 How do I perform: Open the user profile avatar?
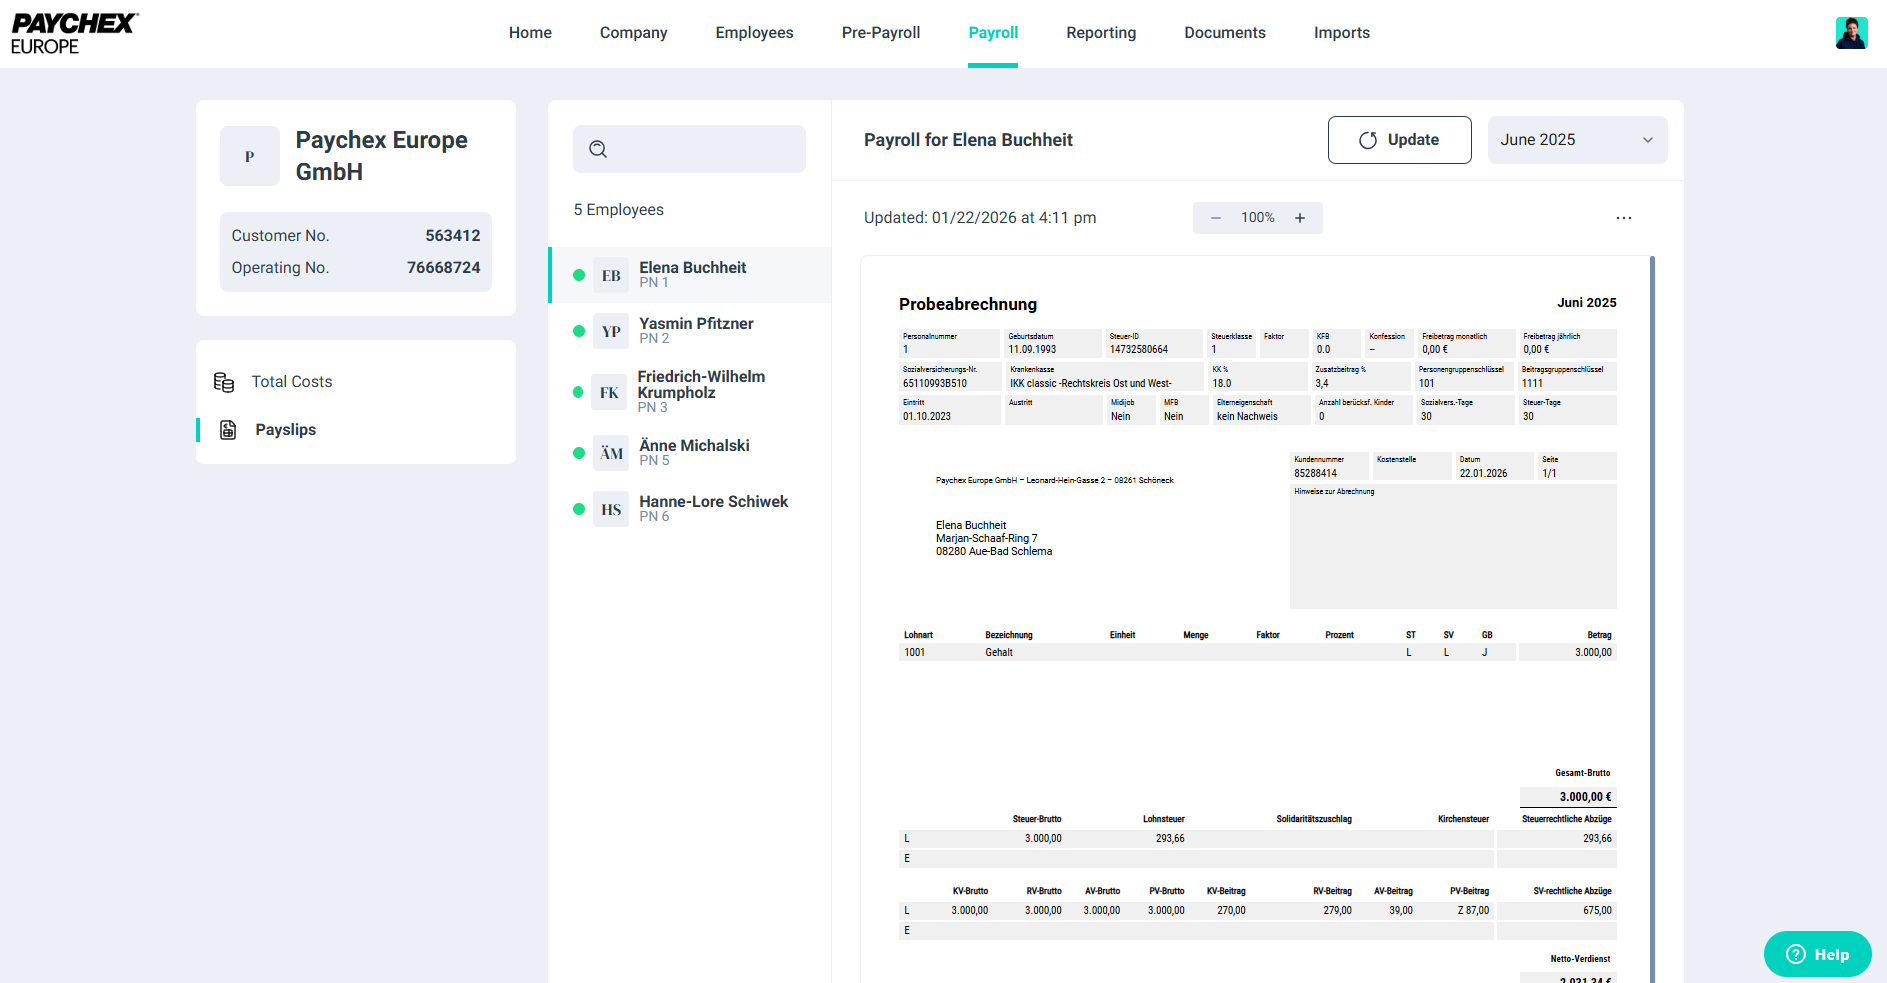click(1851, 33)
